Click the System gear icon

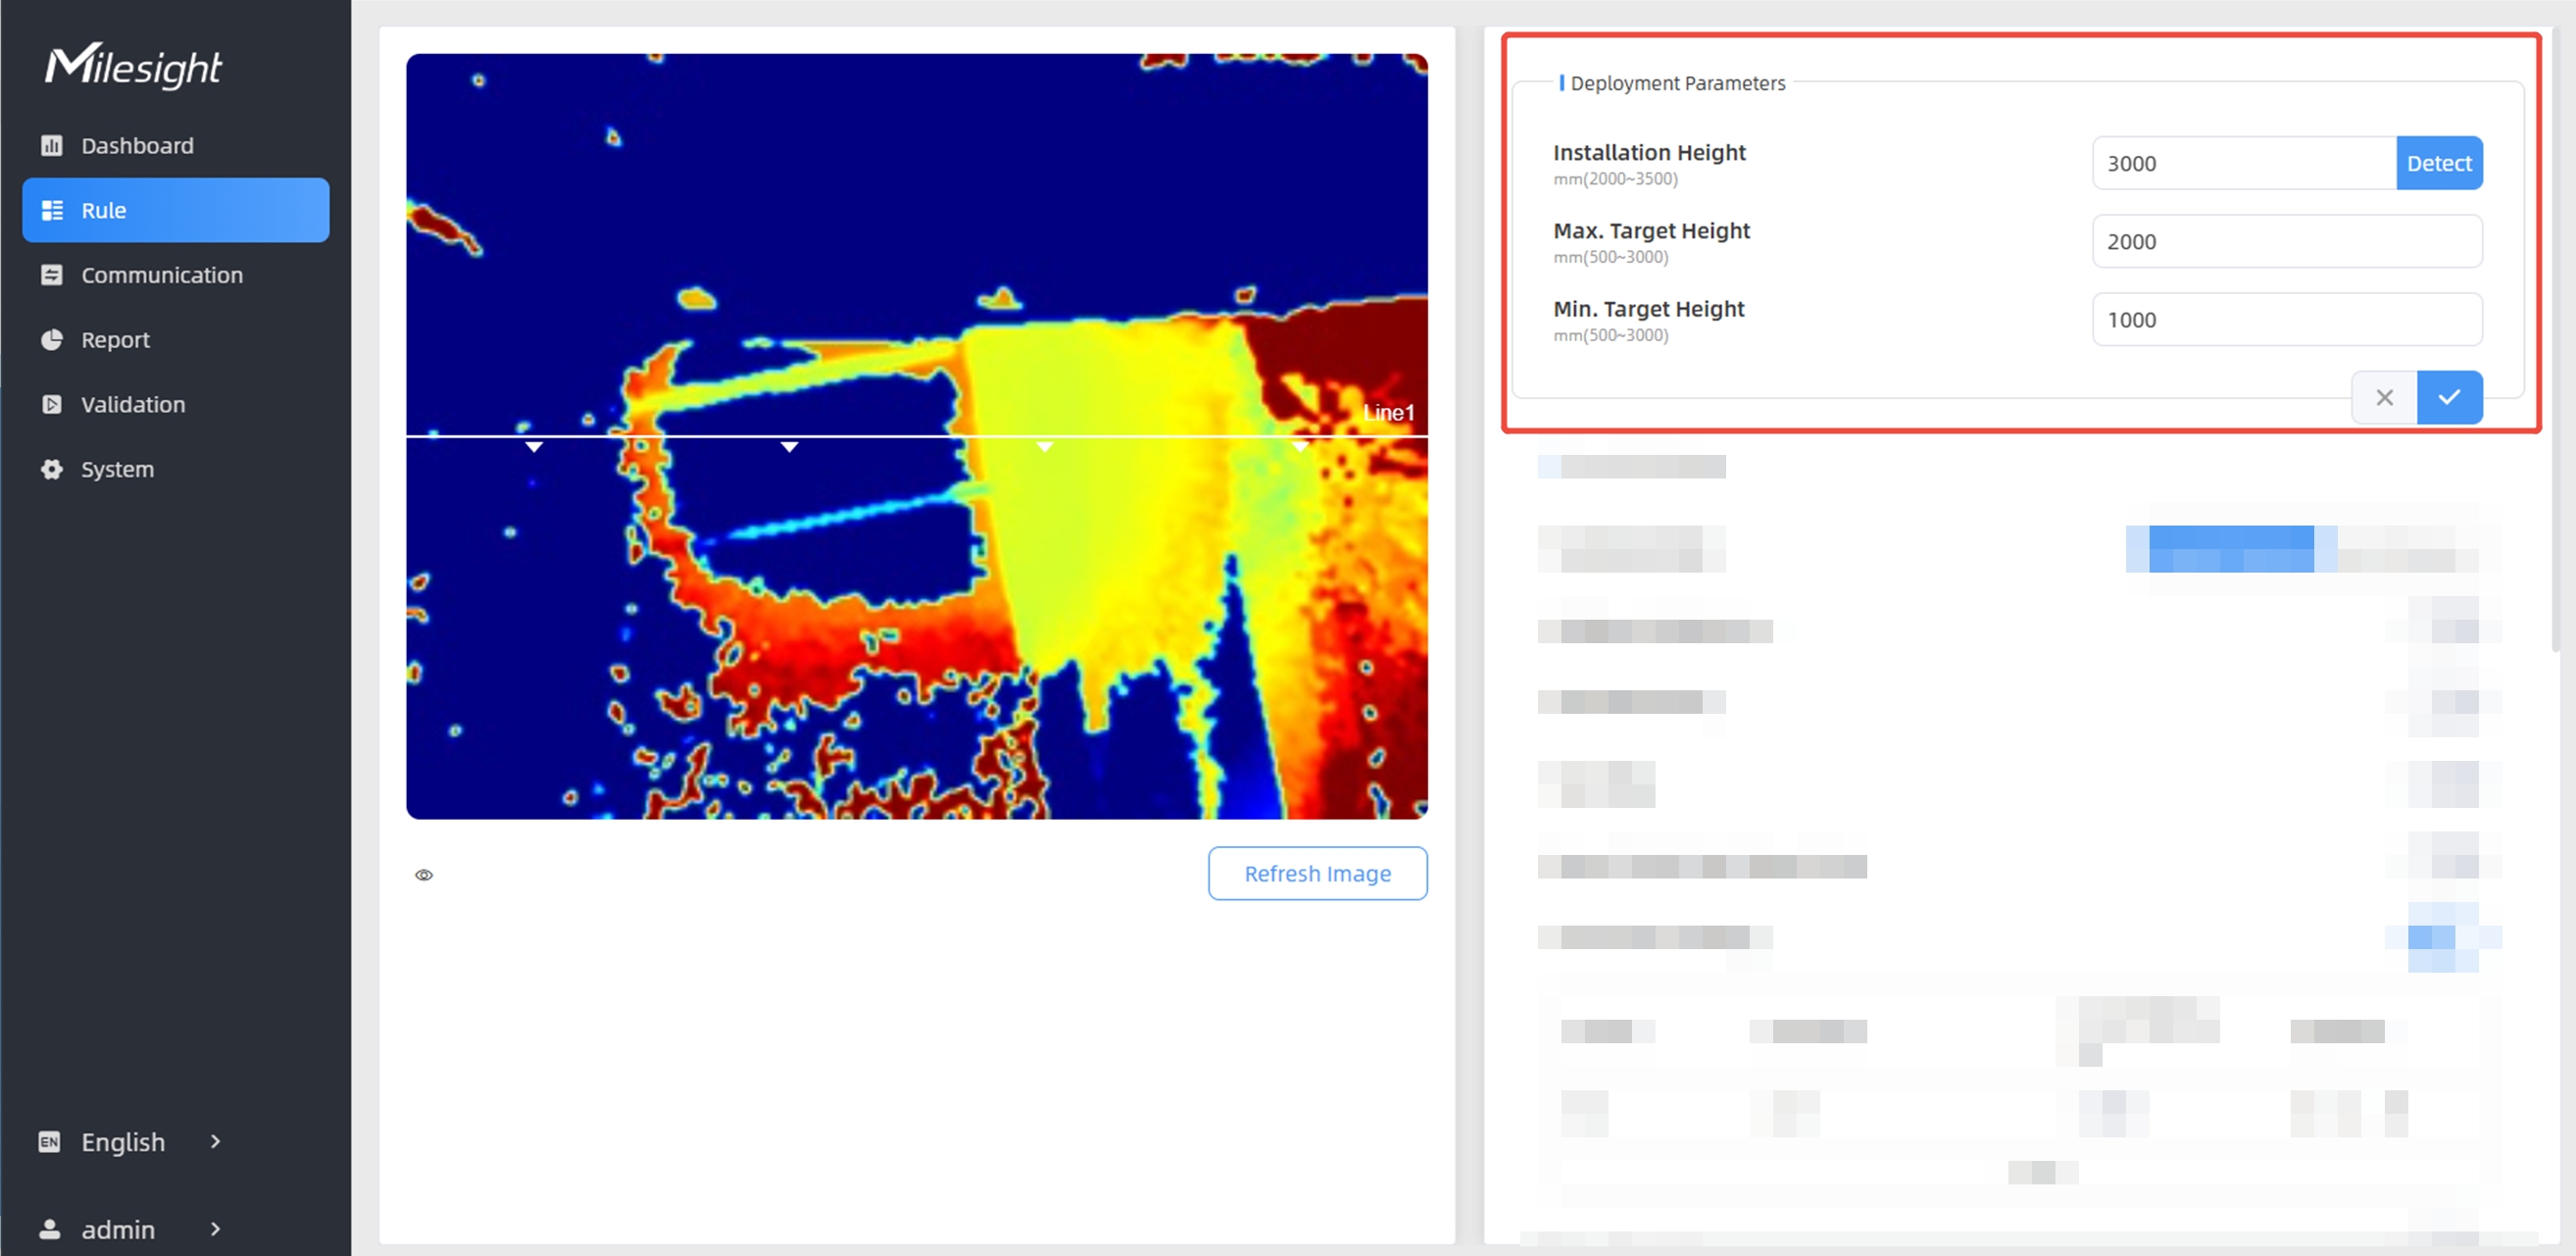[x=52, y=469]
